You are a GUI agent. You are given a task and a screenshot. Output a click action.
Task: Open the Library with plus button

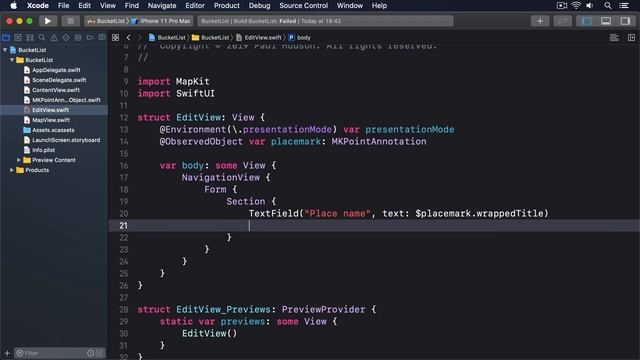(x=540, y=21)
